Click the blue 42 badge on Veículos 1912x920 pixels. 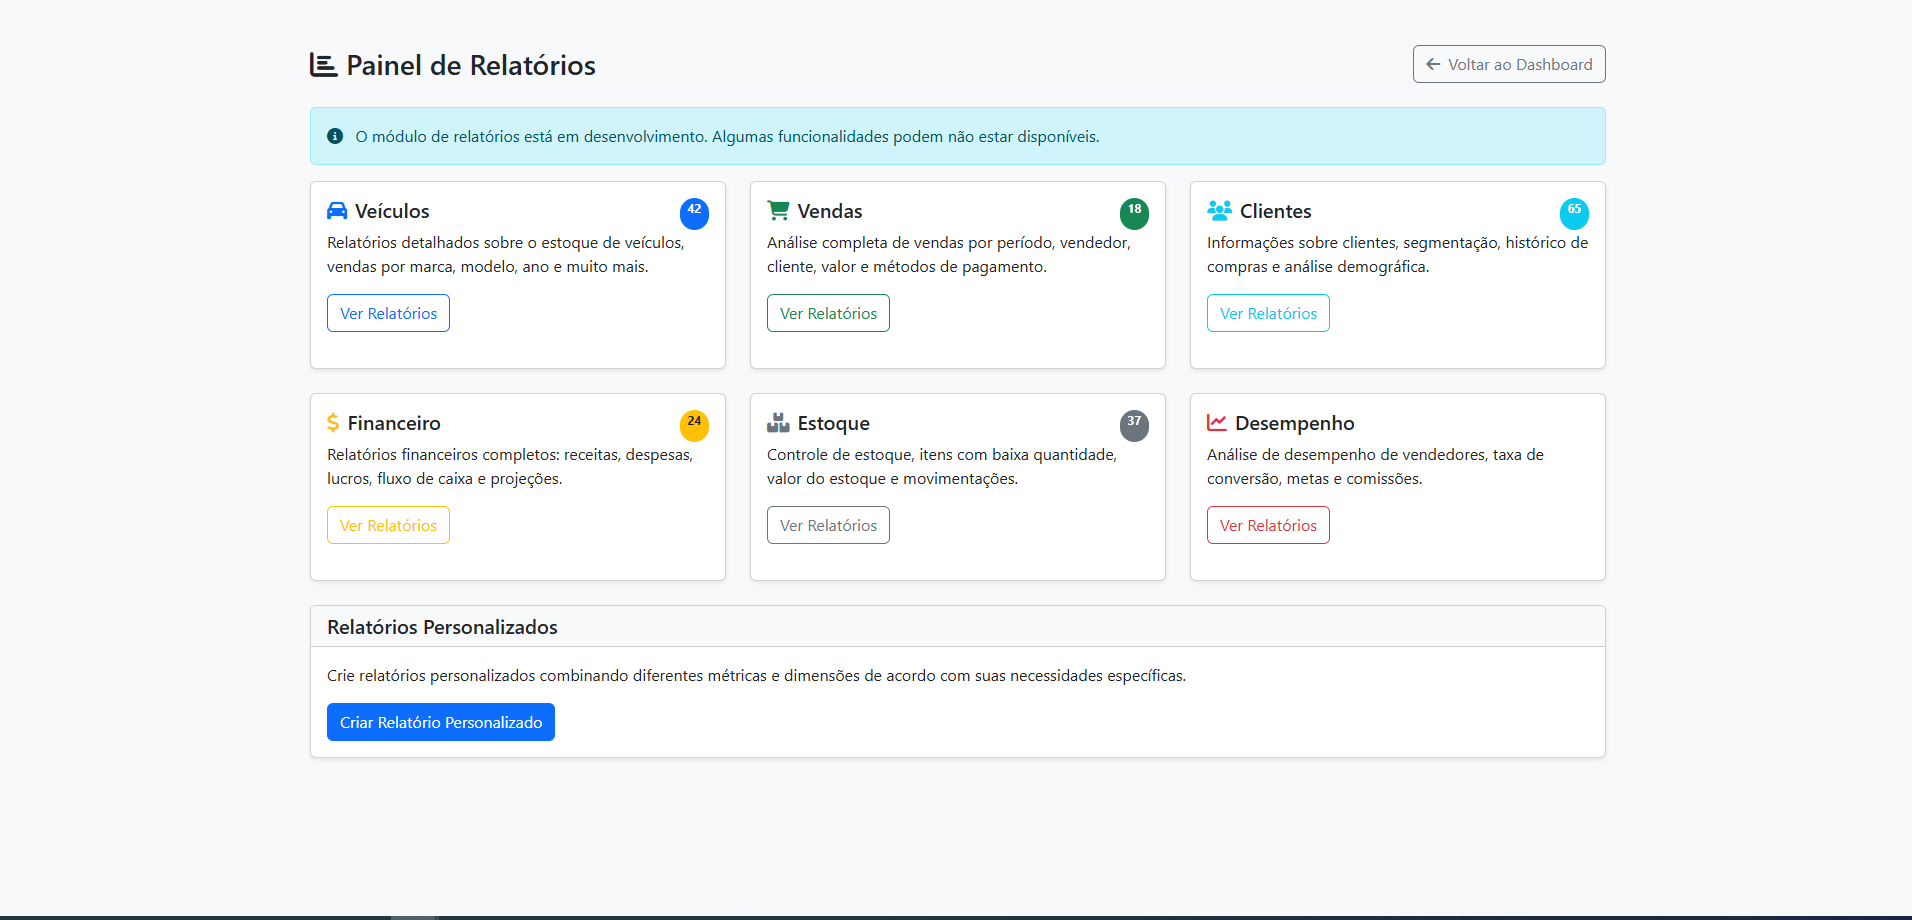point(694,213)
